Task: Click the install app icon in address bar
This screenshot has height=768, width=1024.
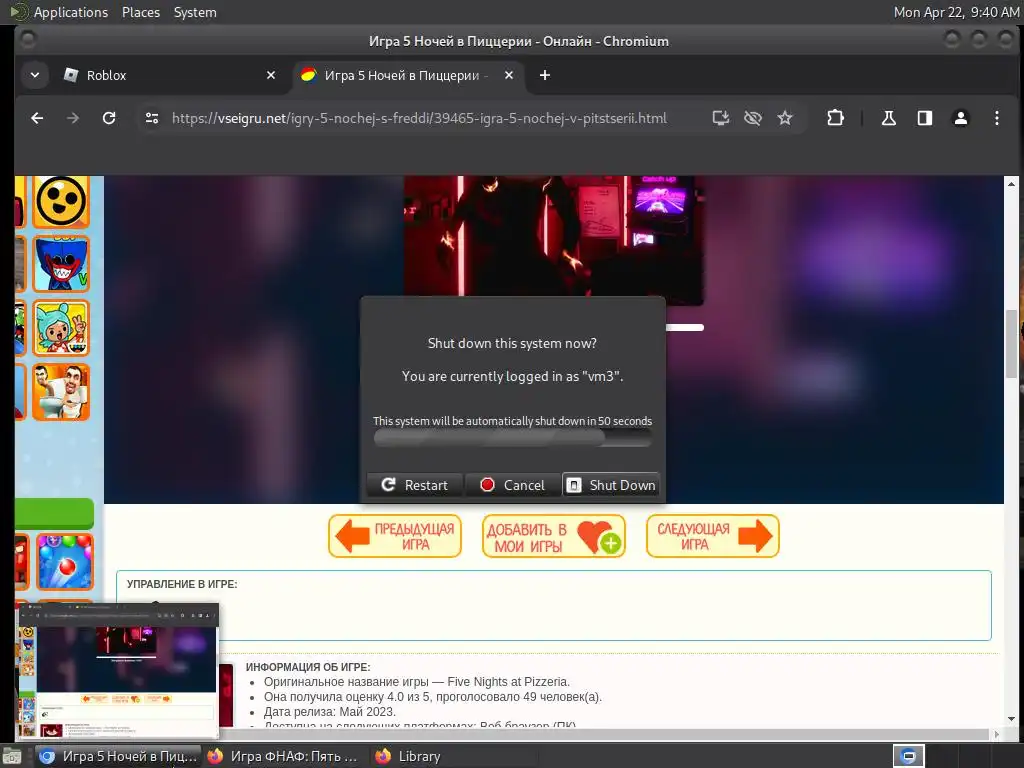Action: click(x=720, y=118)
